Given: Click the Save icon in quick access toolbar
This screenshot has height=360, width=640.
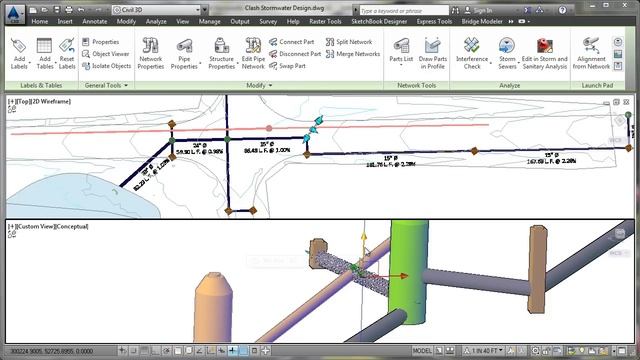Looking at the screenshot, I should (x=56, y=10).
